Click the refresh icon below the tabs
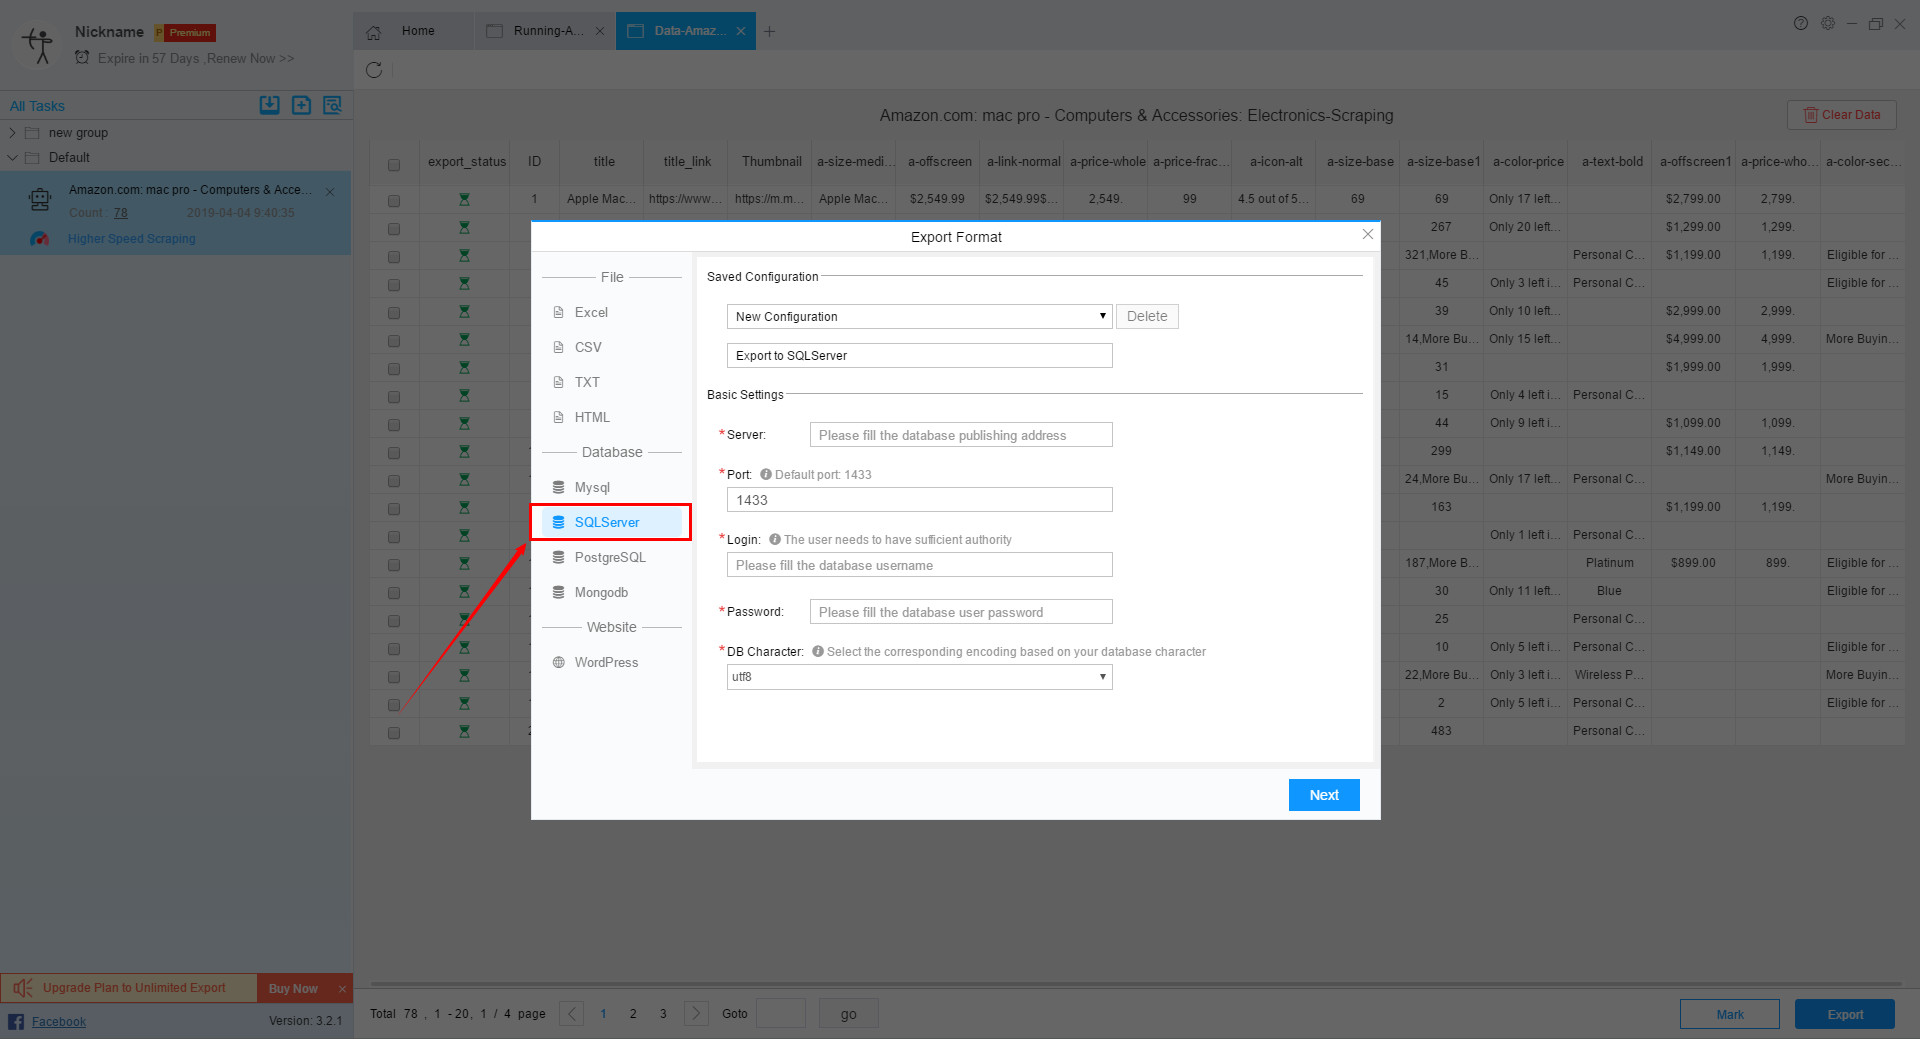The width and height of the screenshot is (1920, 1039). 374,70
